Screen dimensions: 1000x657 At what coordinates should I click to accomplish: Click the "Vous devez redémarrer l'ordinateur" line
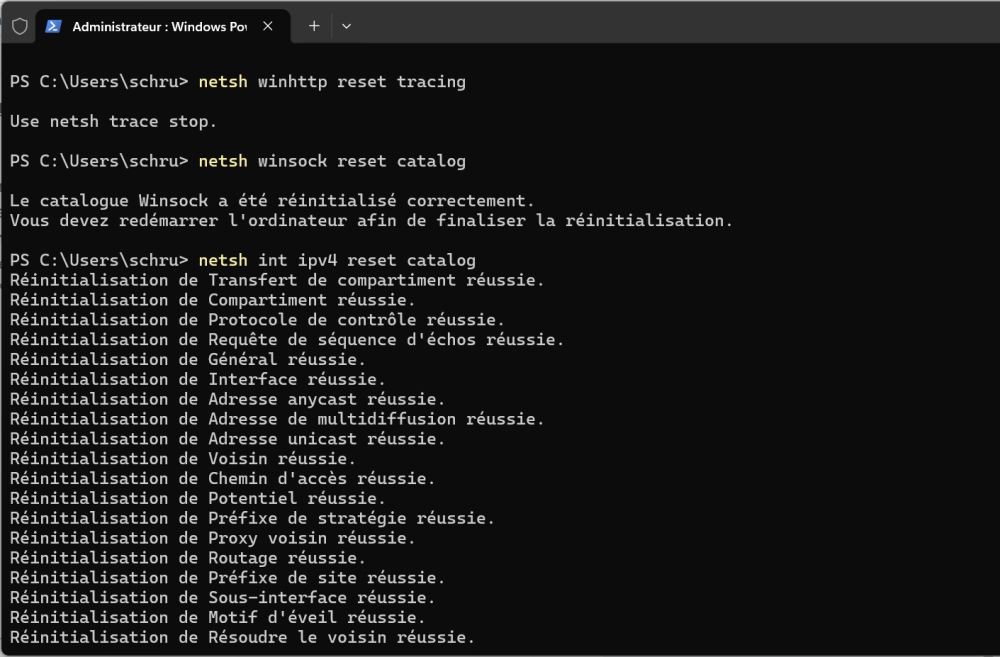click(x=371, y=220)
